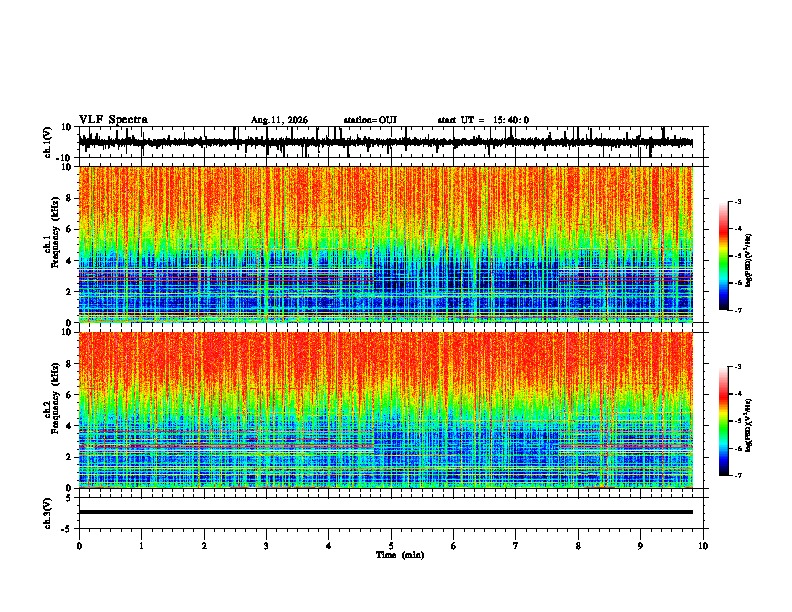Click the "-3" tick on ch.1 color bar
The height and width of the screenshot is (612, 792).
pyautogui.click(x=738, y=202)
